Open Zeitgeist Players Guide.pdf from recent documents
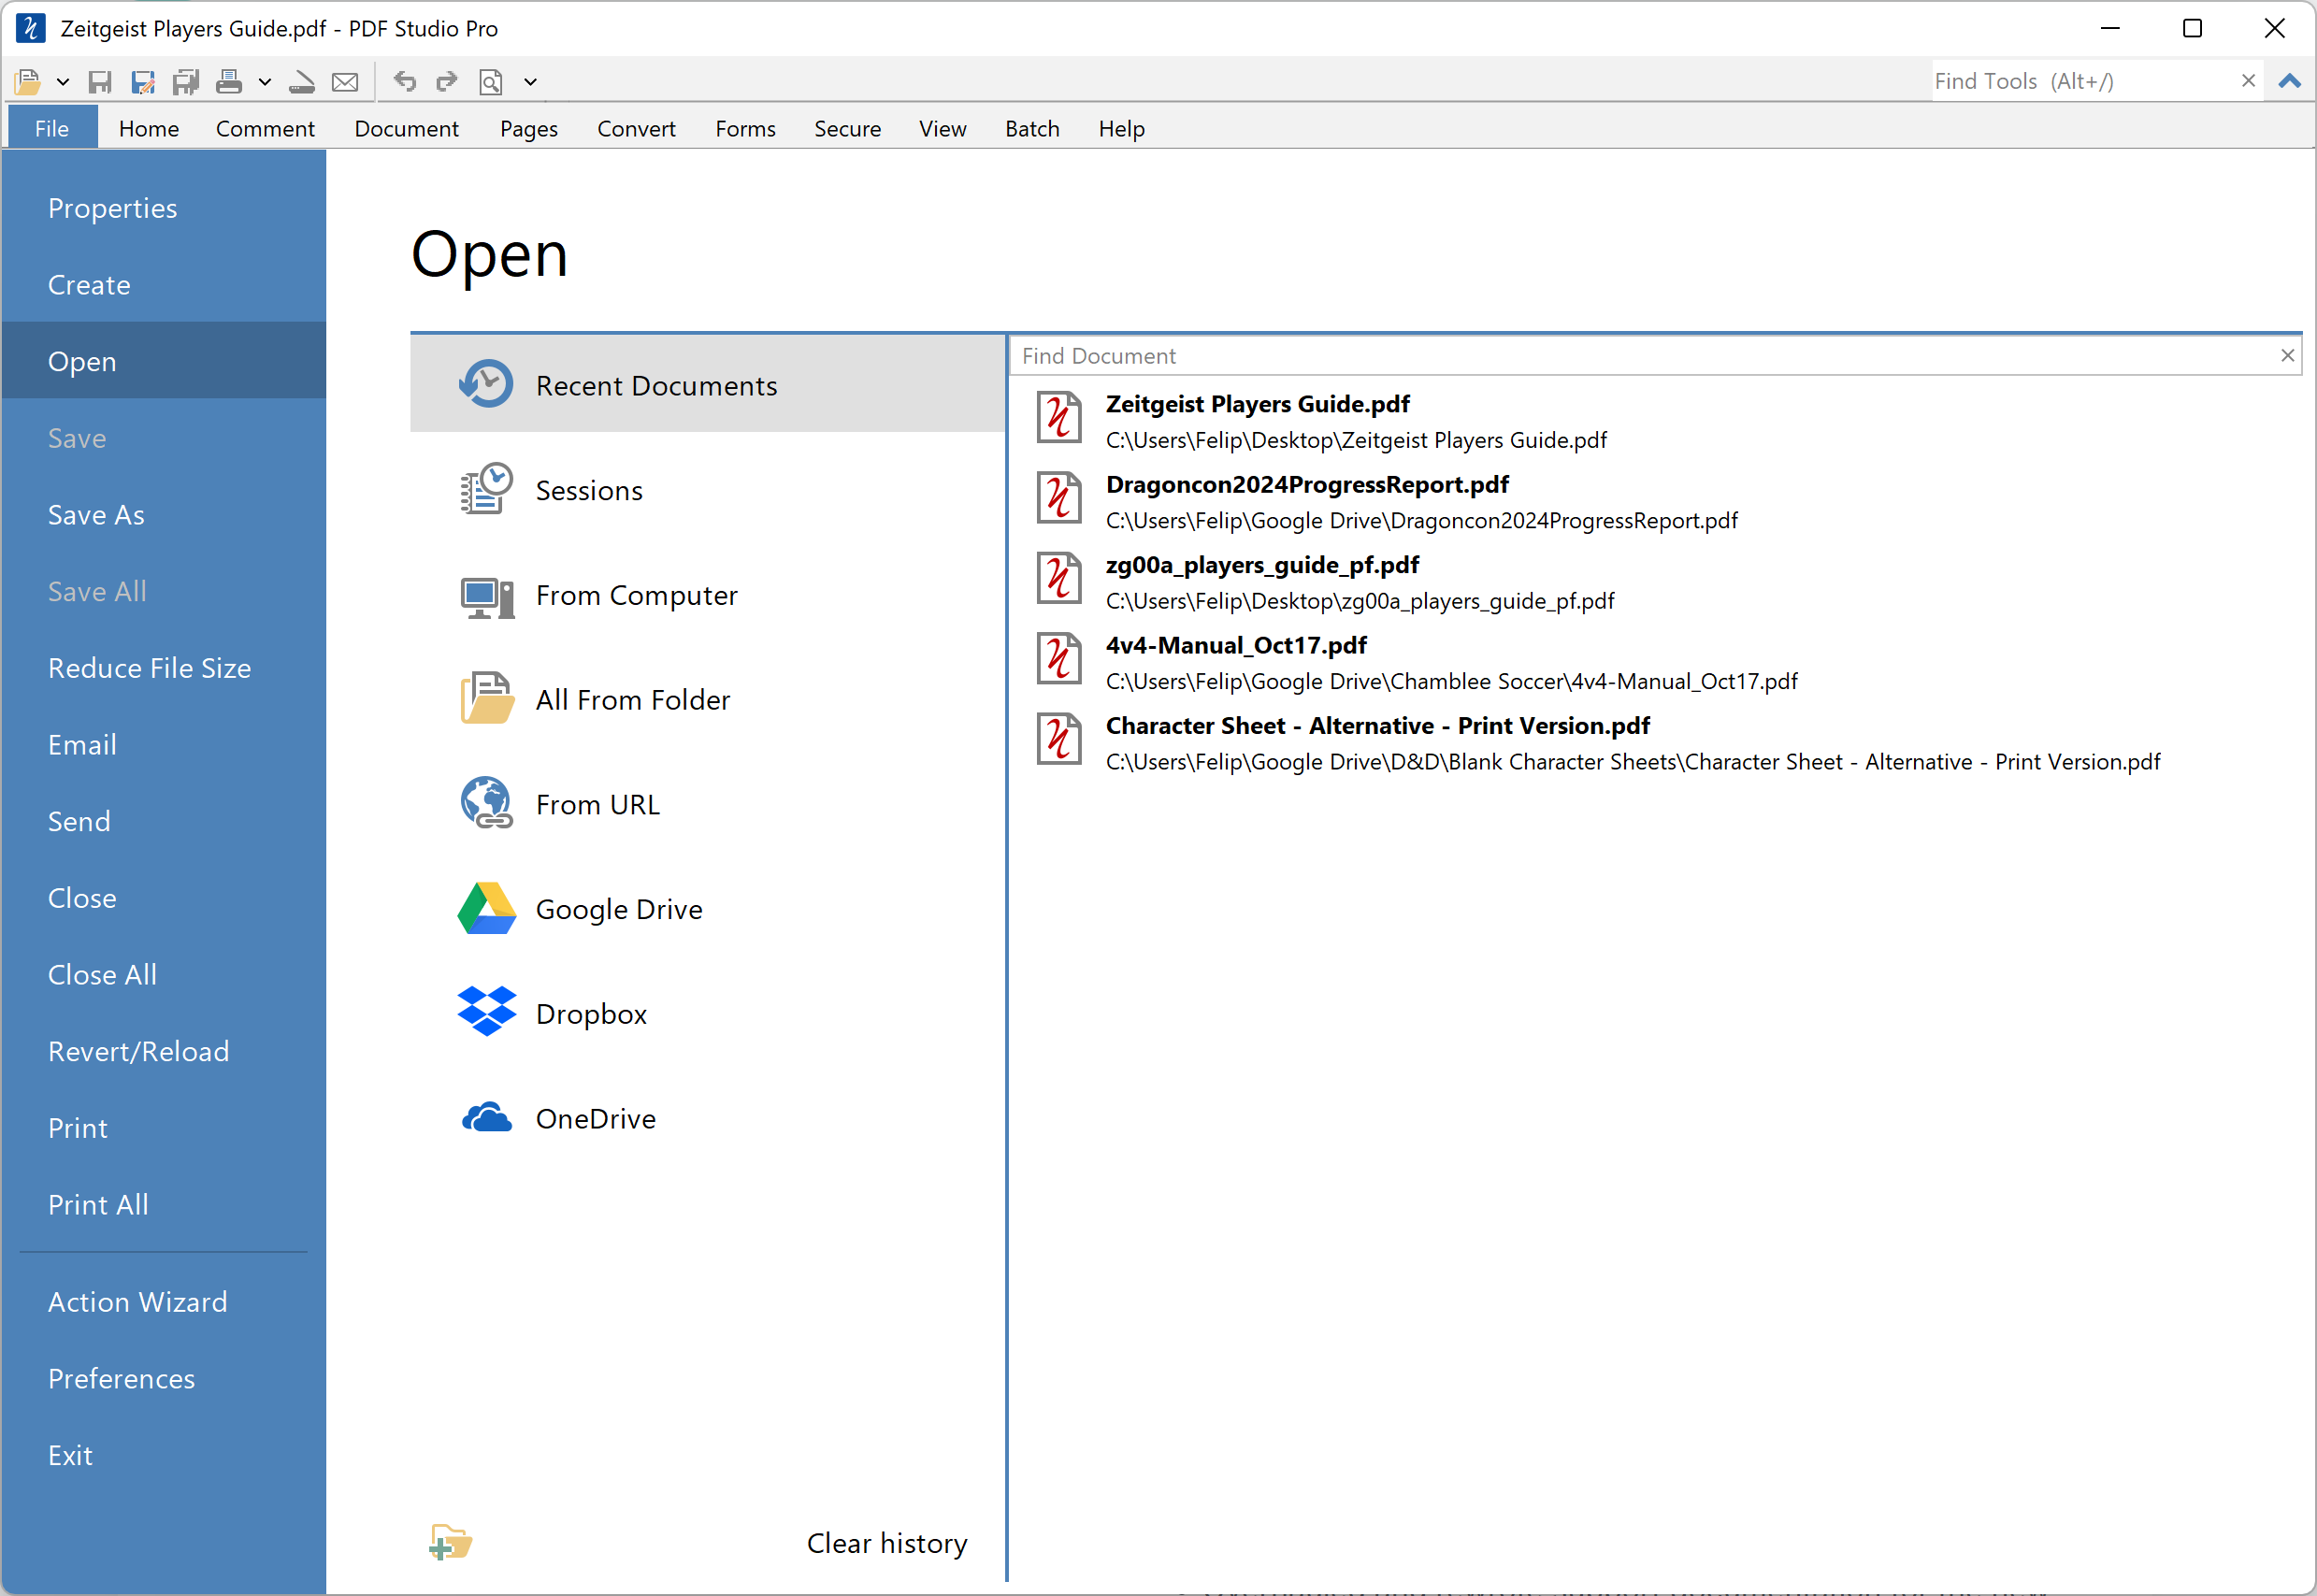Image resolution: width=2317 pixels, height=1596 pixels. [x=1257, y=404]
